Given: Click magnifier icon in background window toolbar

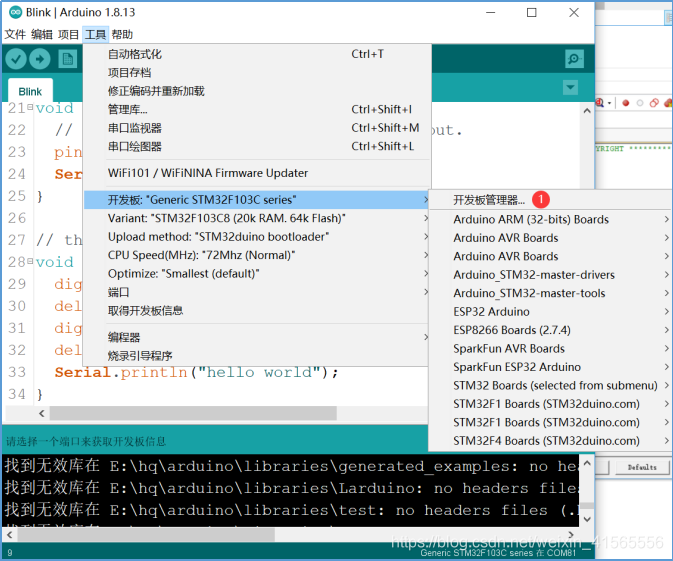Looking at the screenshot, I should click(x=600, y=103).
